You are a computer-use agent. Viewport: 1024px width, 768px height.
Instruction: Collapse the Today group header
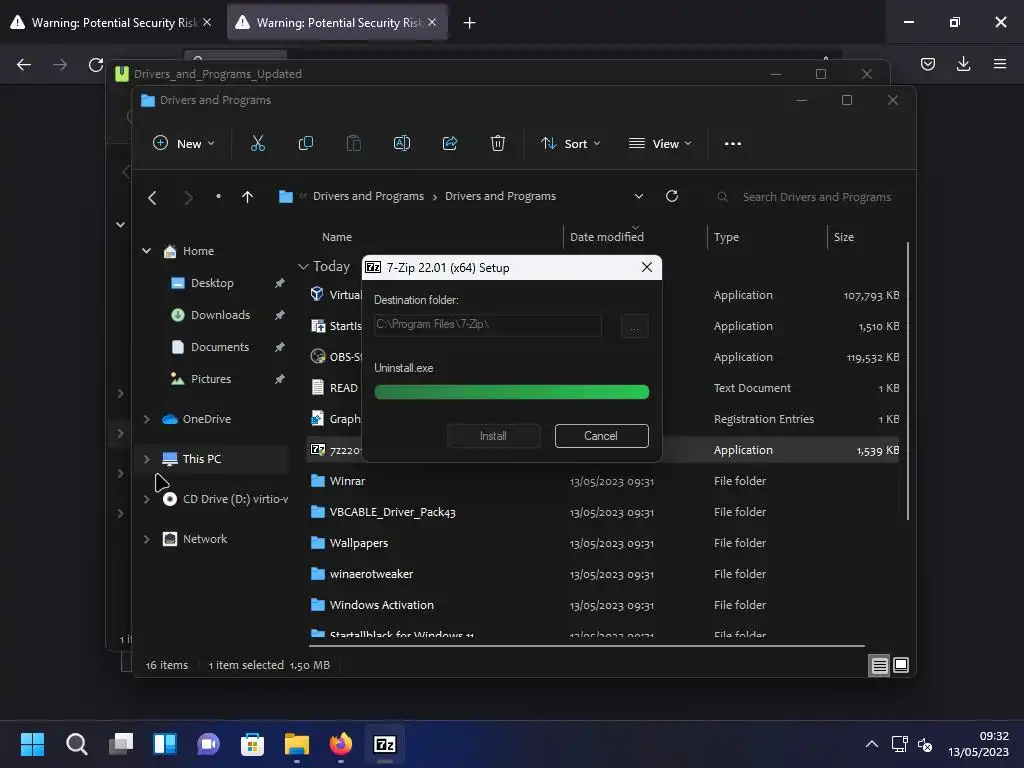(x=303, y=266)
